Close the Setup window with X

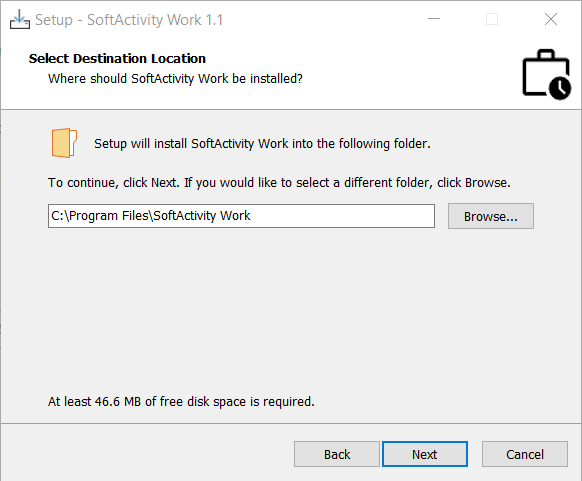(x=551, y=19)
